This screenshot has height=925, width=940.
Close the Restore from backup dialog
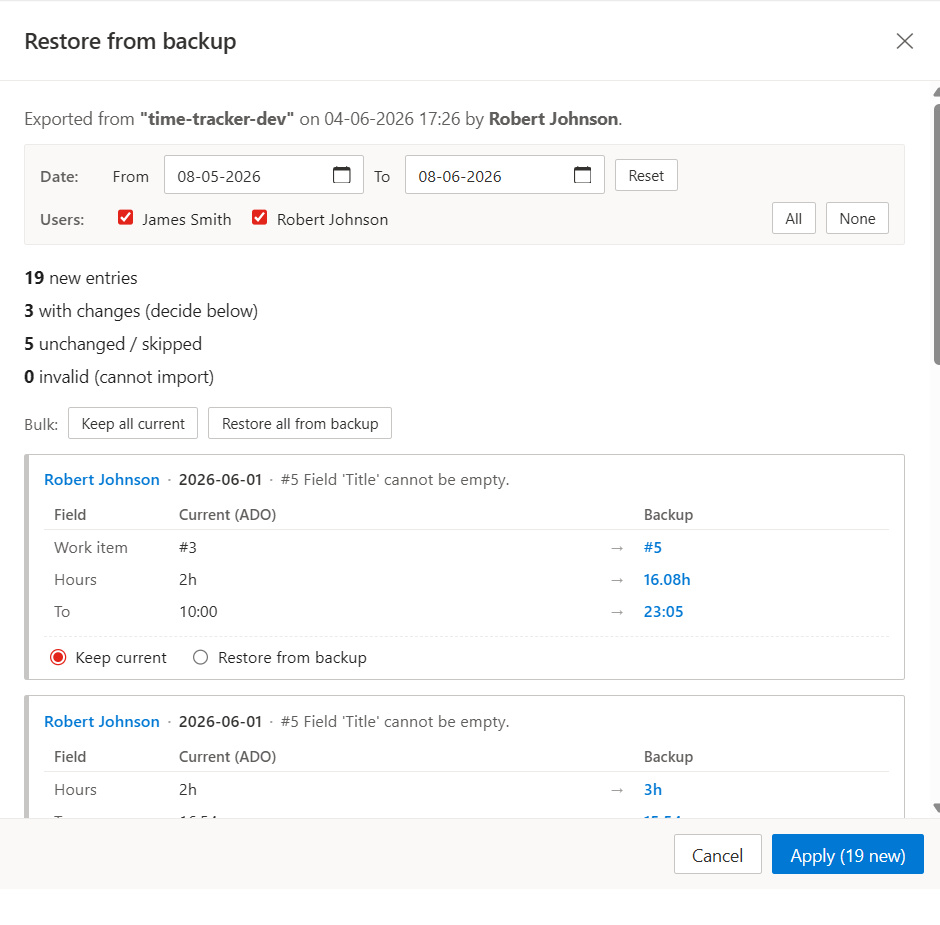904,41
